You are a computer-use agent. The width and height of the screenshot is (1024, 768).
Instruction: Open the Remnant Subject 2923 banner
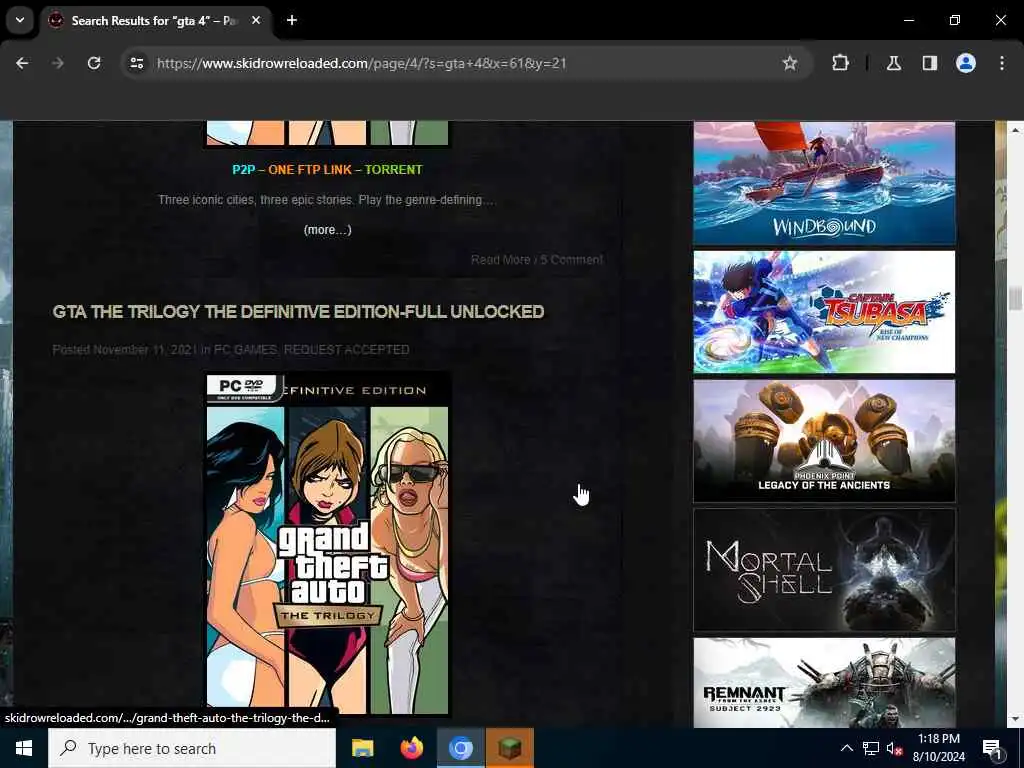tap(824, 682)
